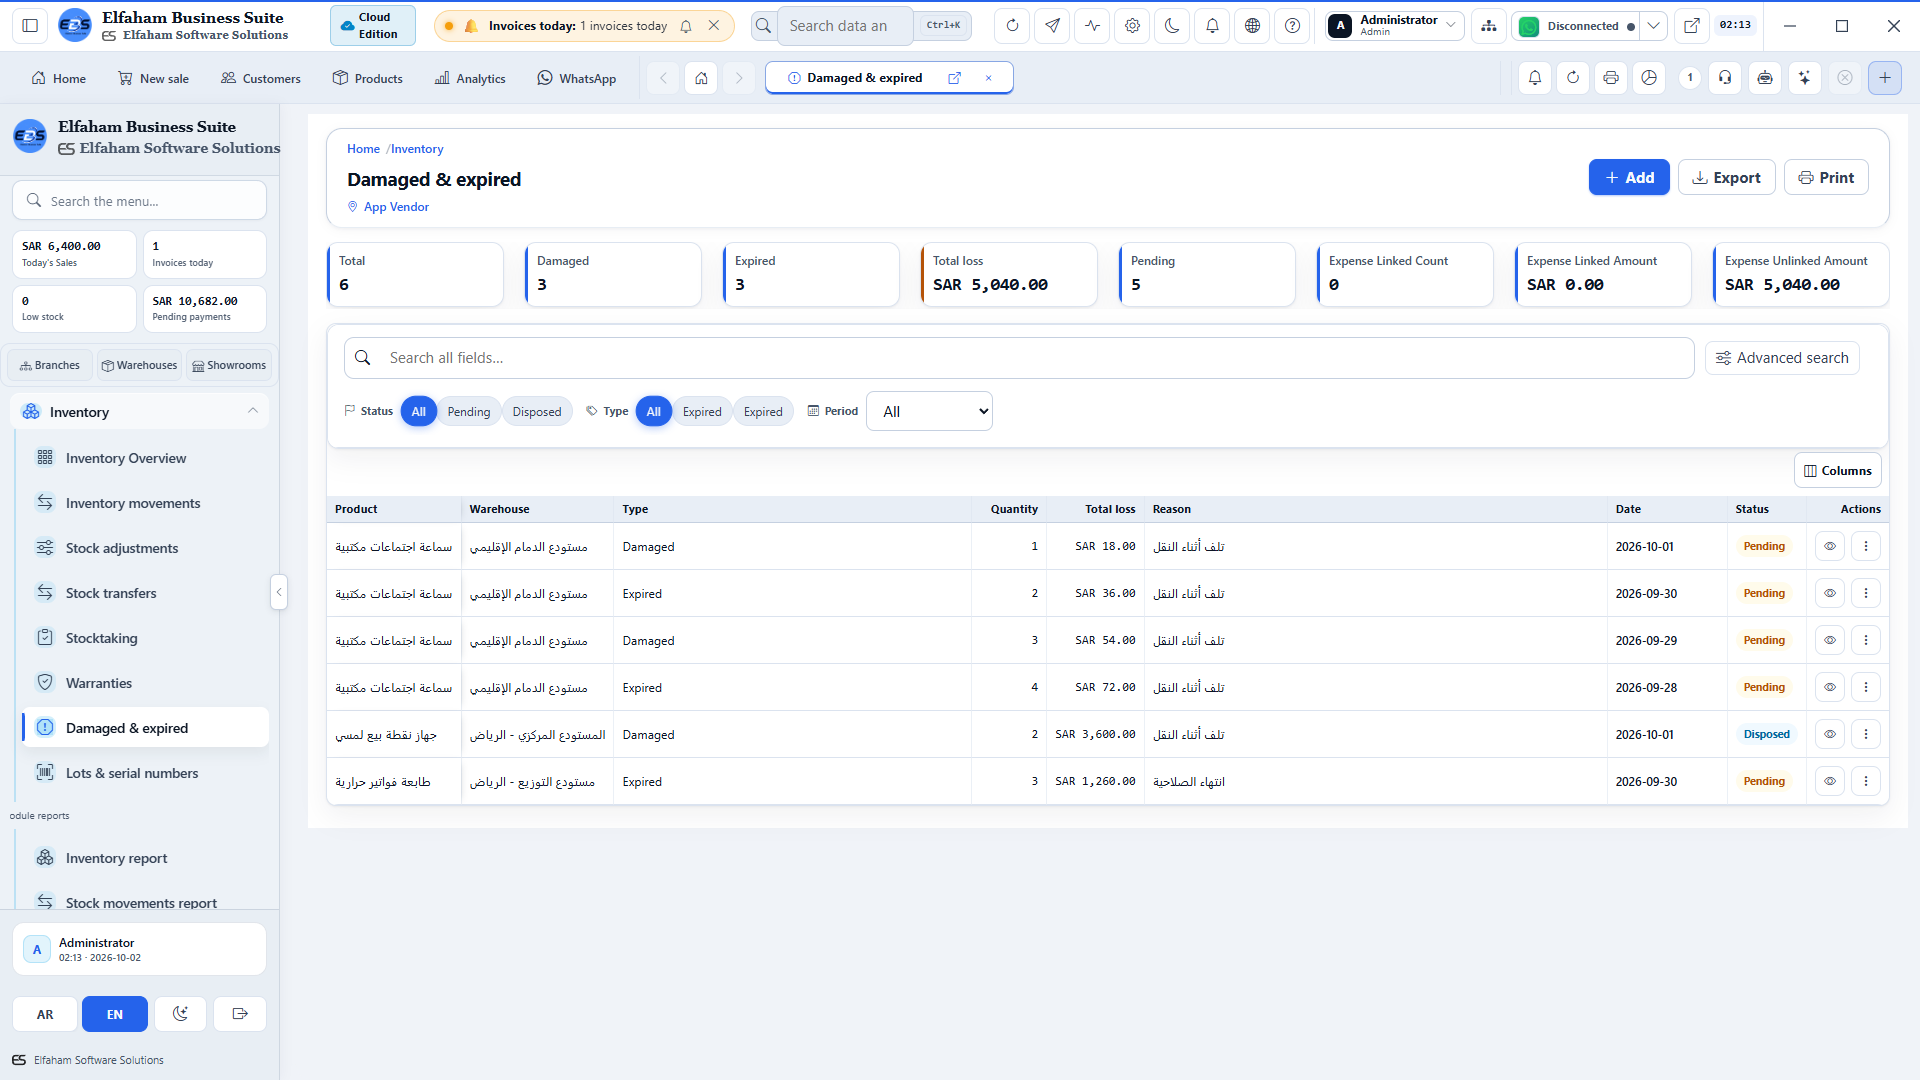Open the headset support icon
The image size is (1920, 1080).
click(x=1726, y=78)
